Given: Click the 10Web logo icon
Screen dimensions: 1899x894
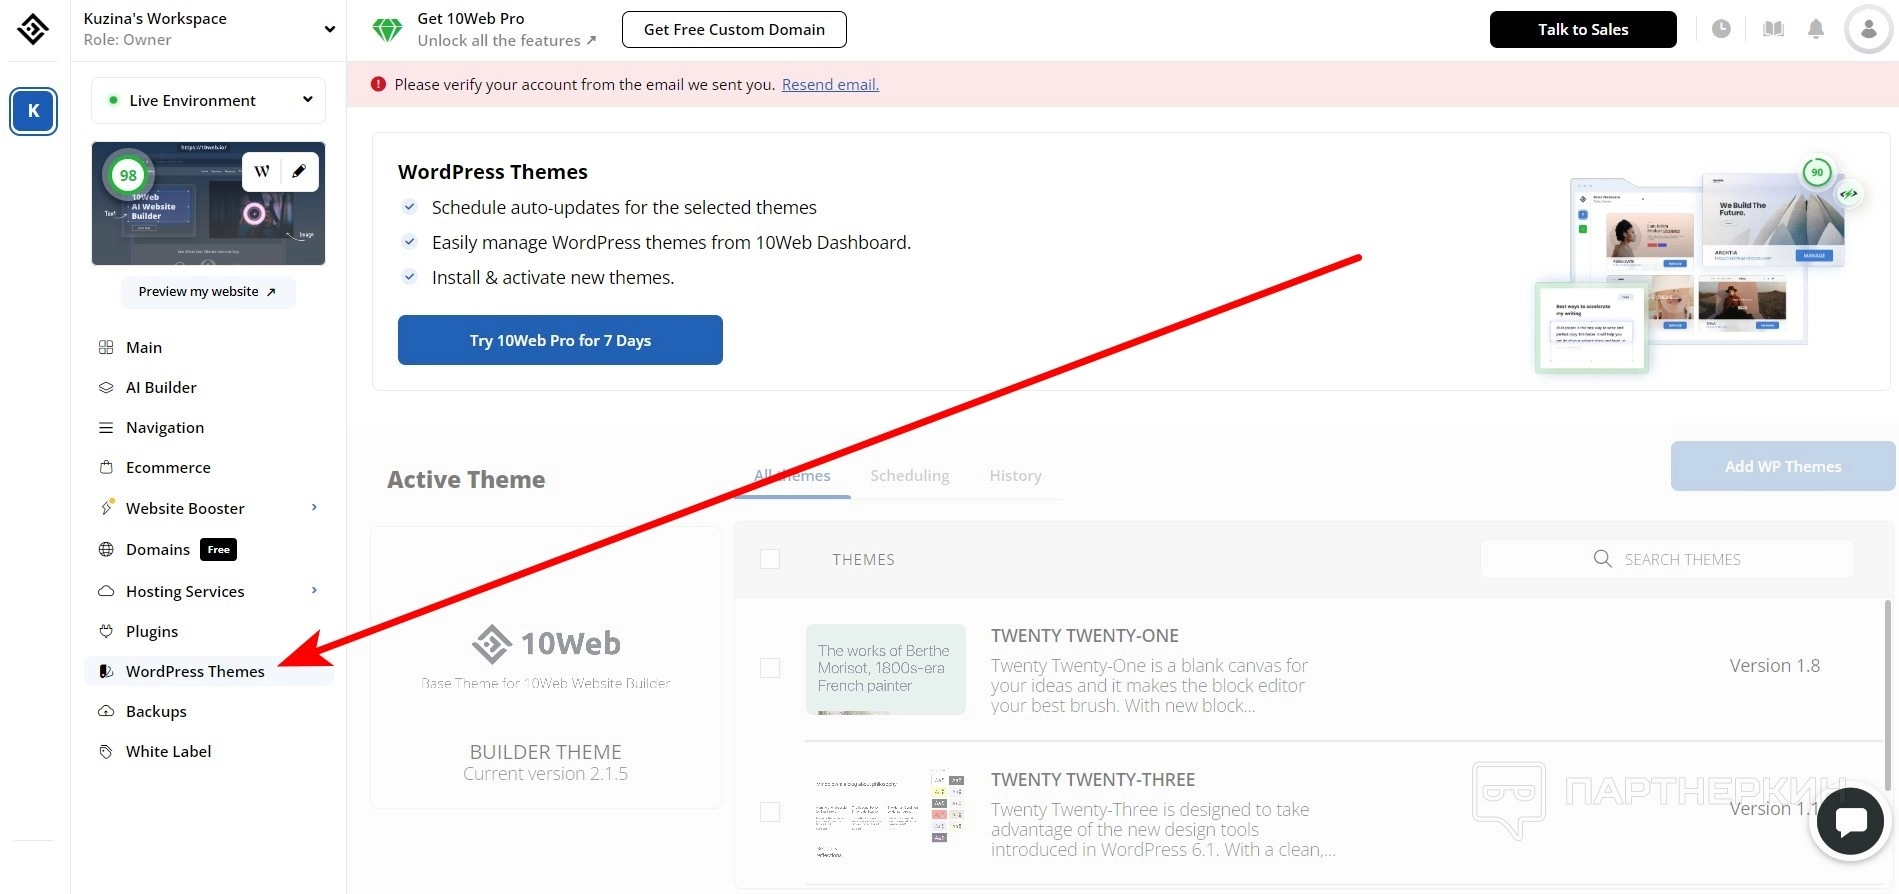Looking at the screenshot, I should 33,29.
